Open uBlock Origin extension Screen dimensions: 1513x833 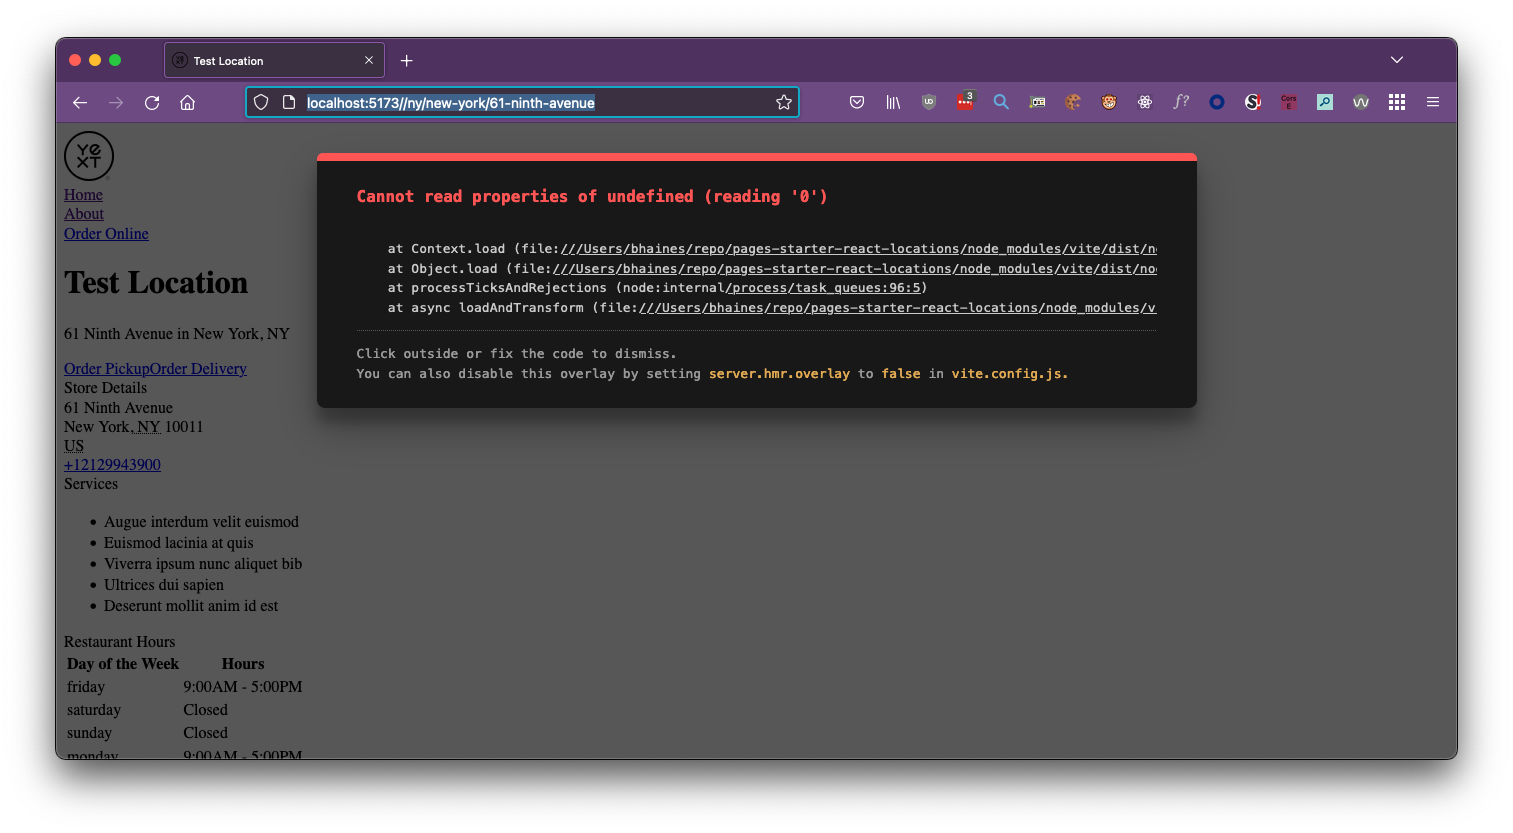pyautogui.click(x=929, y=101)
